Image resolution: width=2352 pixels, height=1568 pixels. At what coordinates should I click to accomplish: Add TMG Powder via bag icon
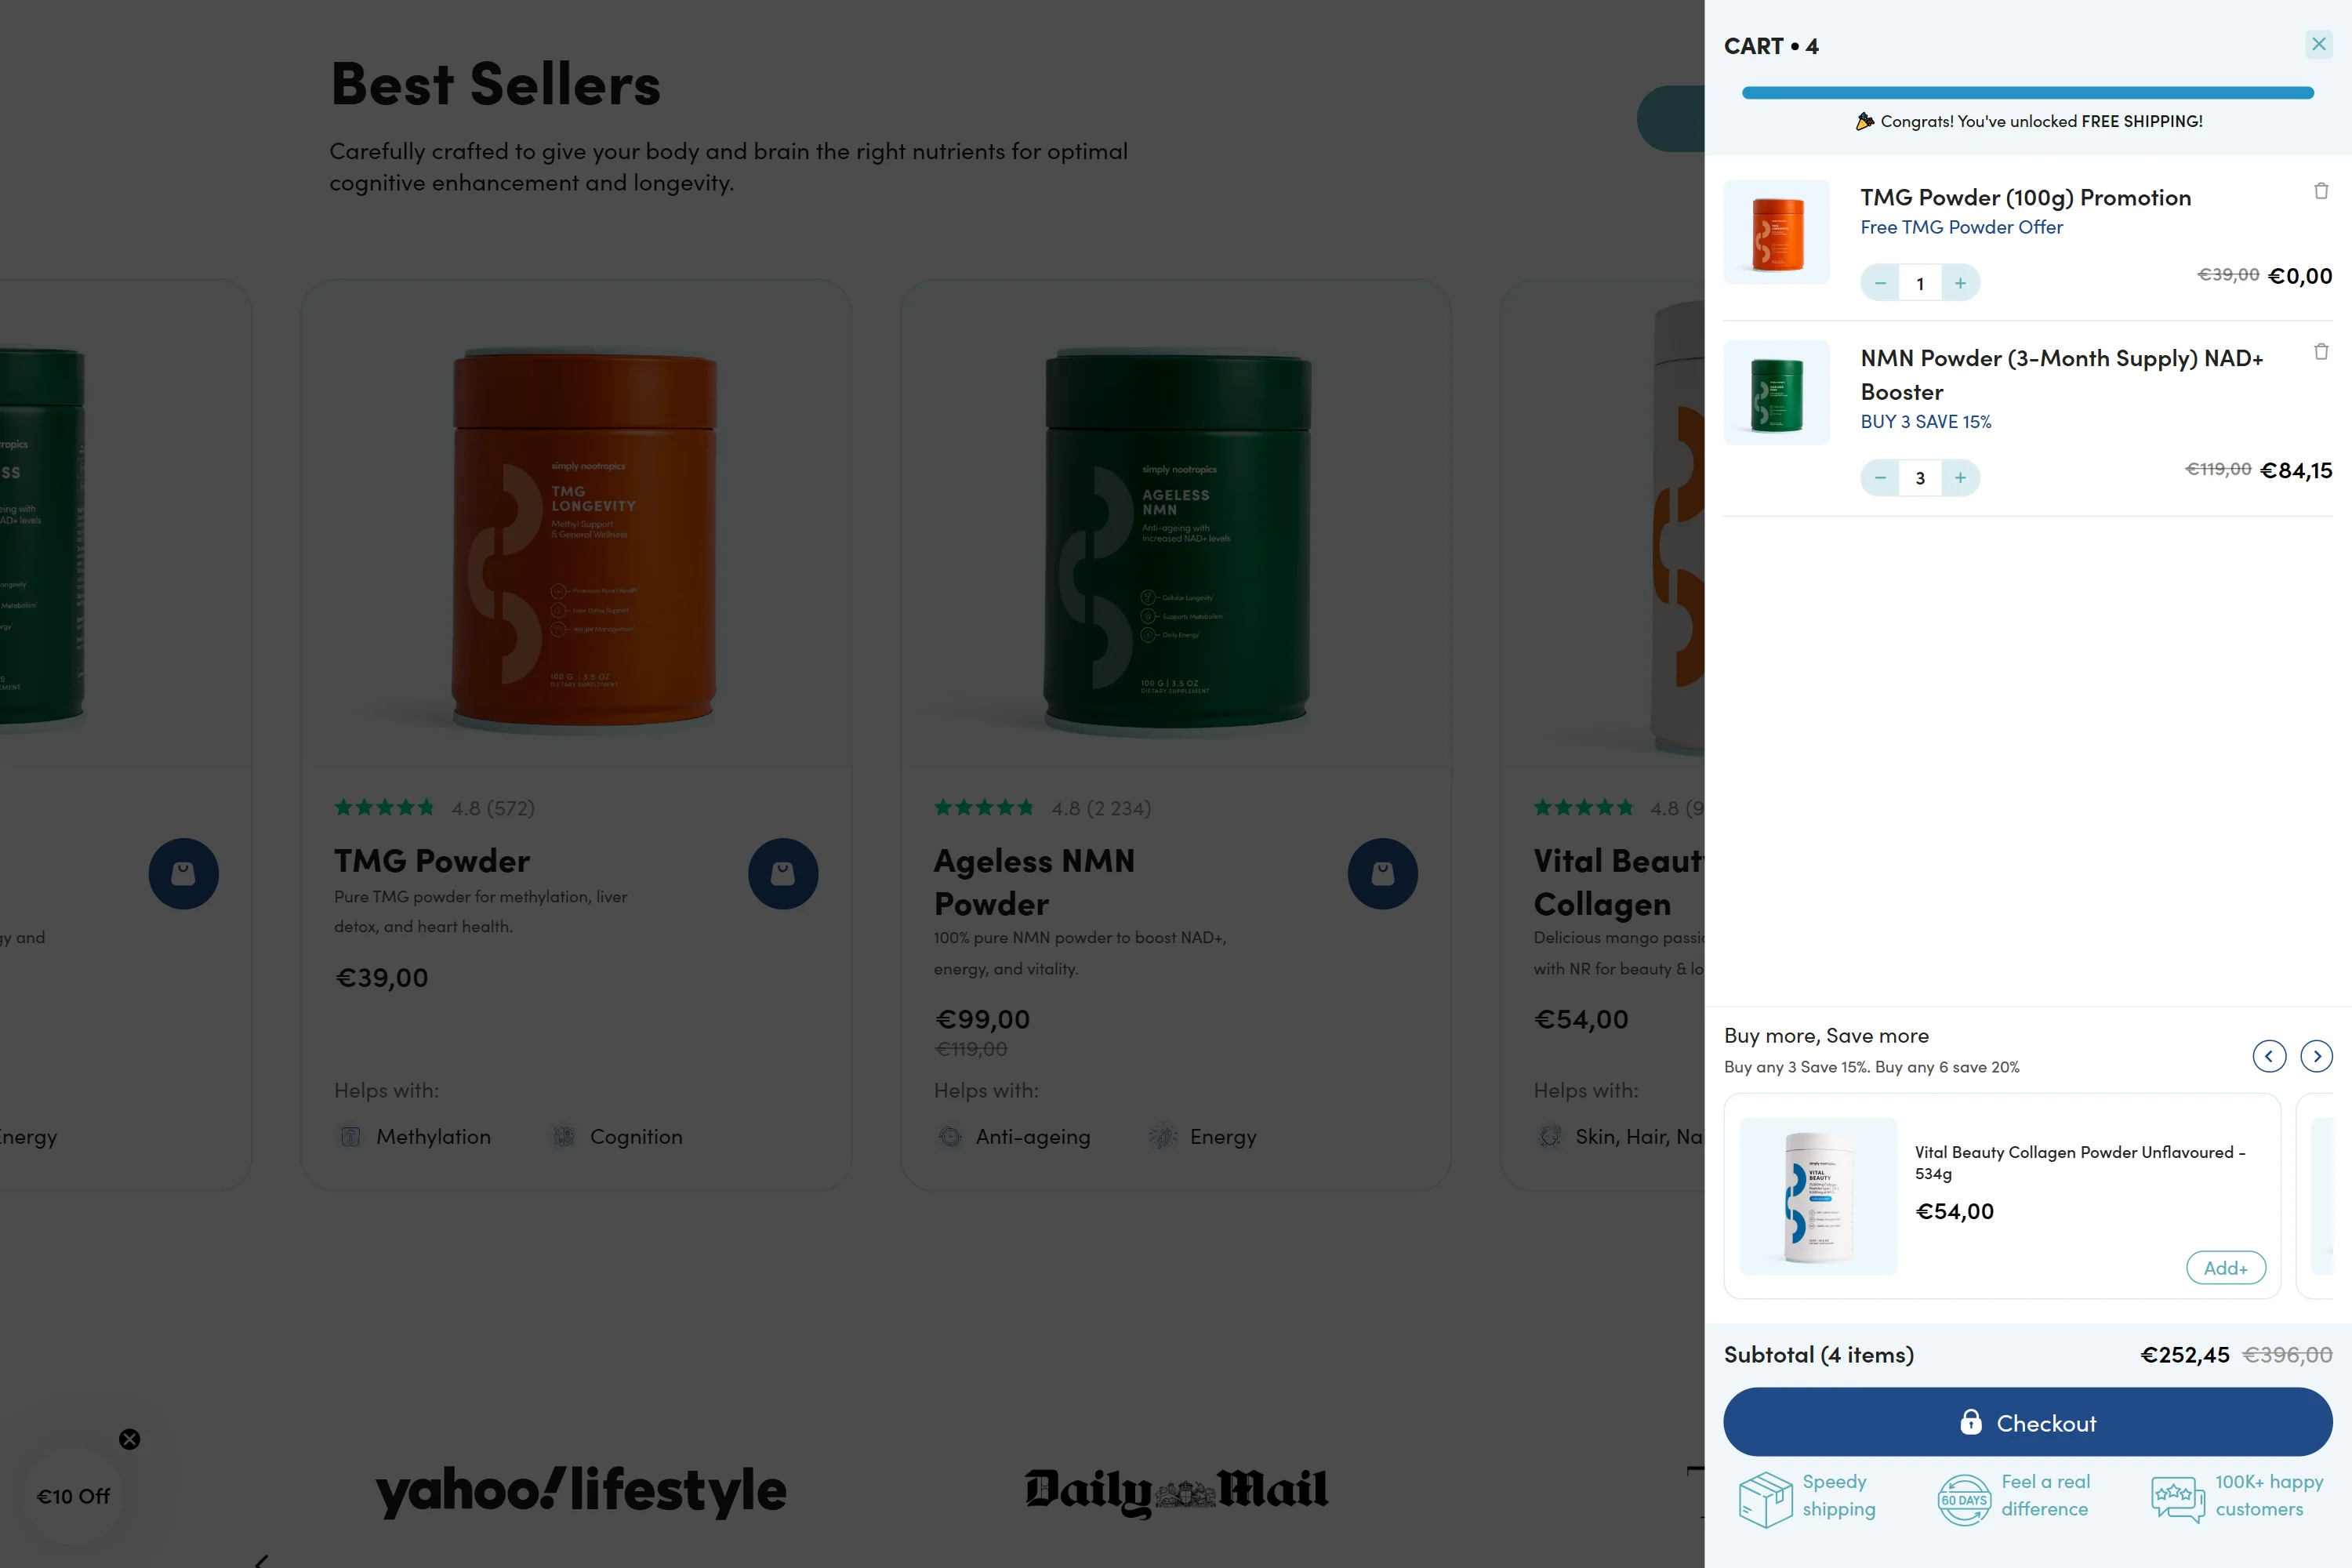click(783, 873)
